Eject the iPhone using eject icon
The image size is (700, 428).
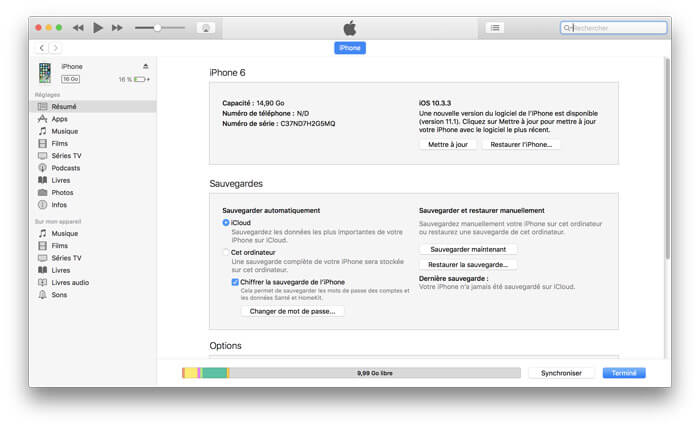coord(146,66)
